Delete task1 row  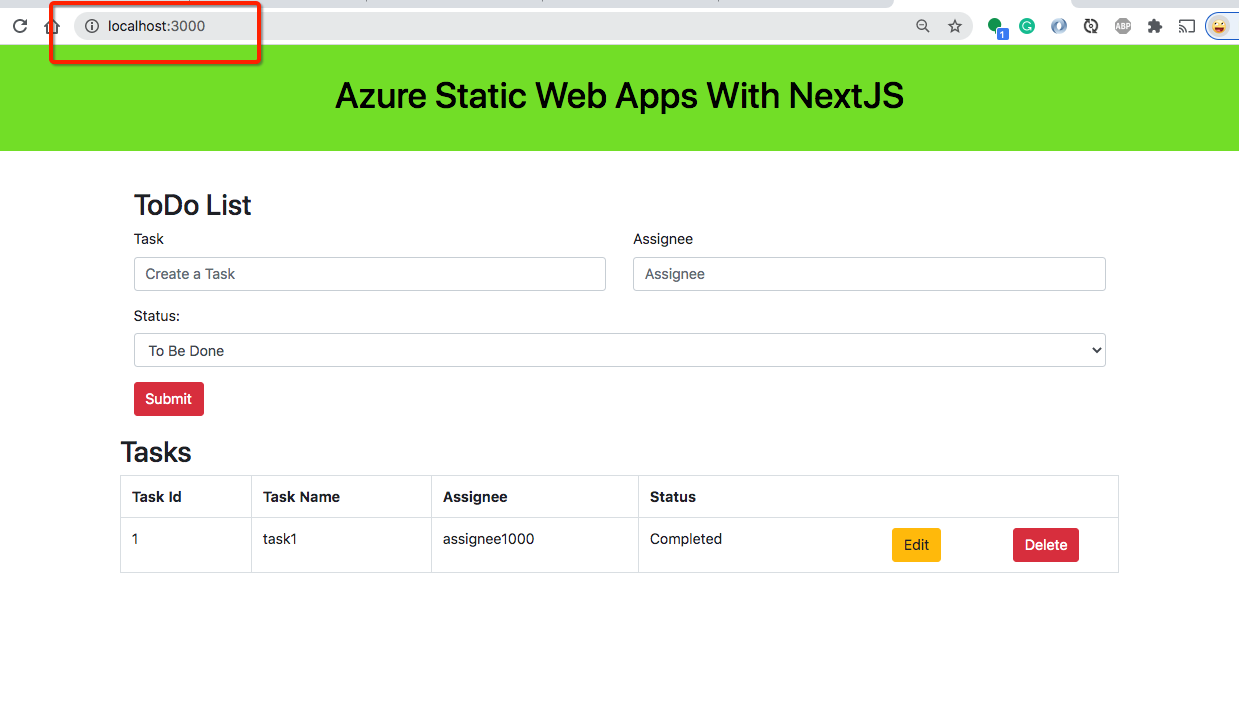pos(1046,545)
